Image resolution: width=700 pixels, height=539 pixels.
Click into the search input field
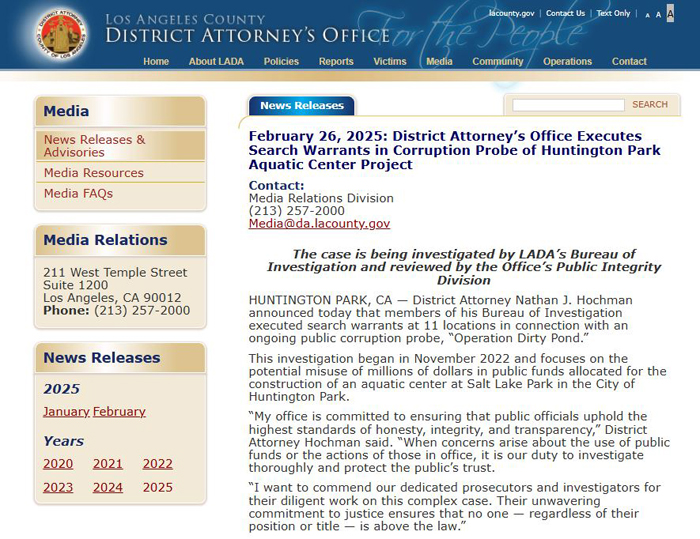point(568,105)
